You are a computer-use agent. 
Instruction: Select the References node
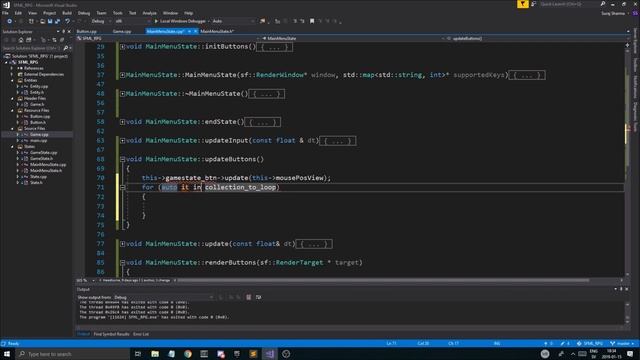tap(33, 69)
